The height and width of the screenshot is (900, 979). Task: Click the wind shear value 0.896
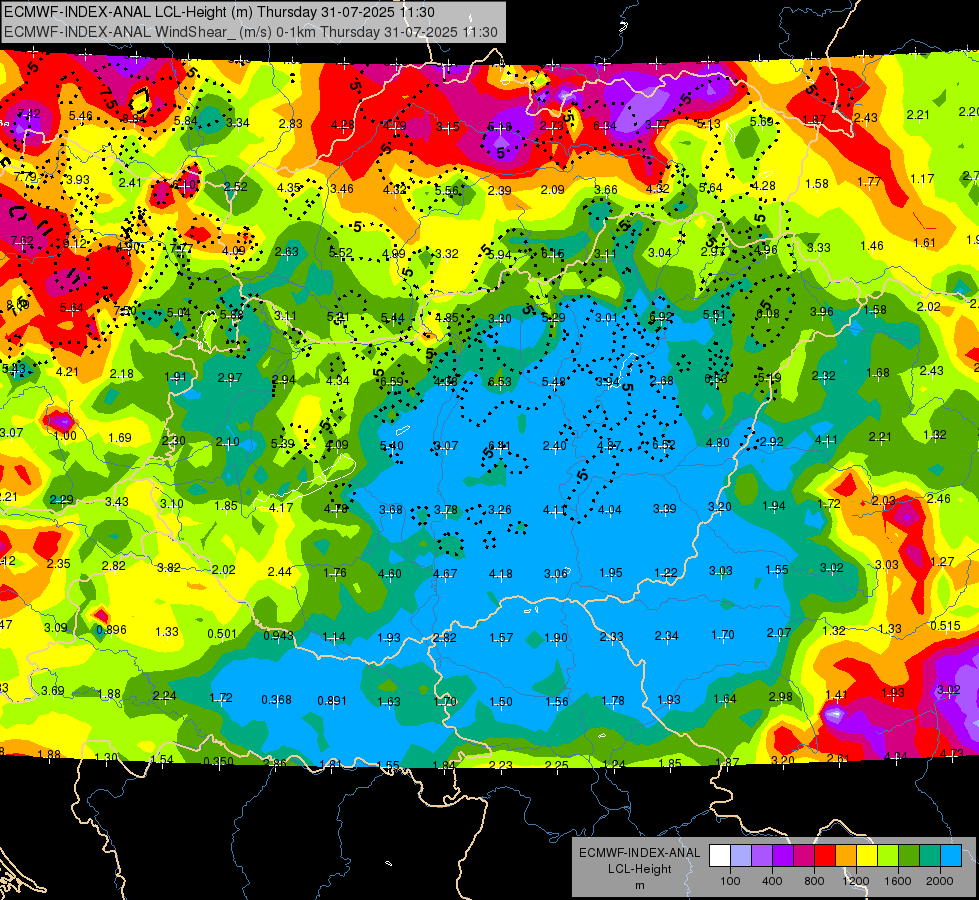(x=111, y=630)
